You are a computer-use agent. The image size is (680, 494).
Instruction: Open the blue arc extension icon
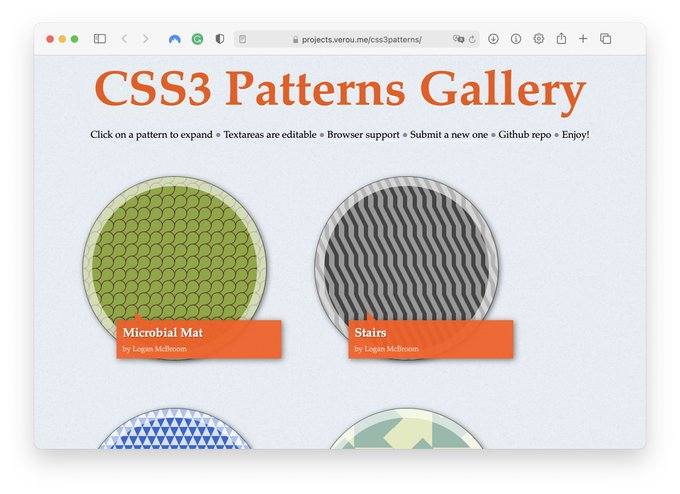pos(175,39)
